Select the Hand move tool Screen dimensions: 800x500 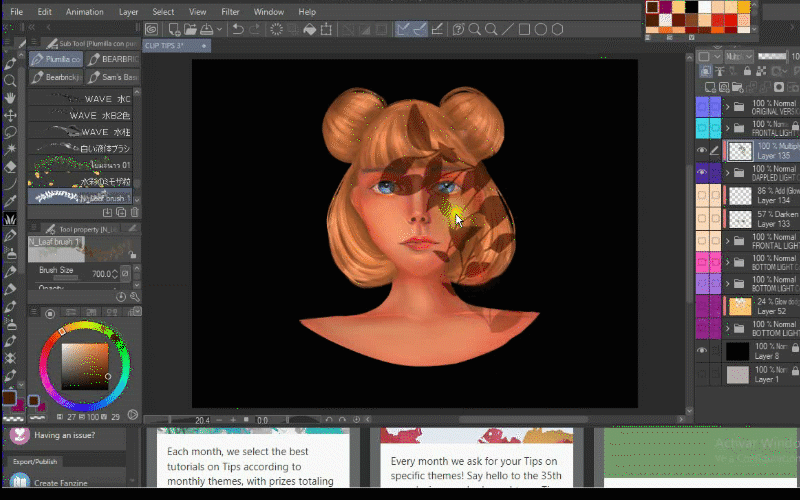pyautogui.click(x=10, y=97)
